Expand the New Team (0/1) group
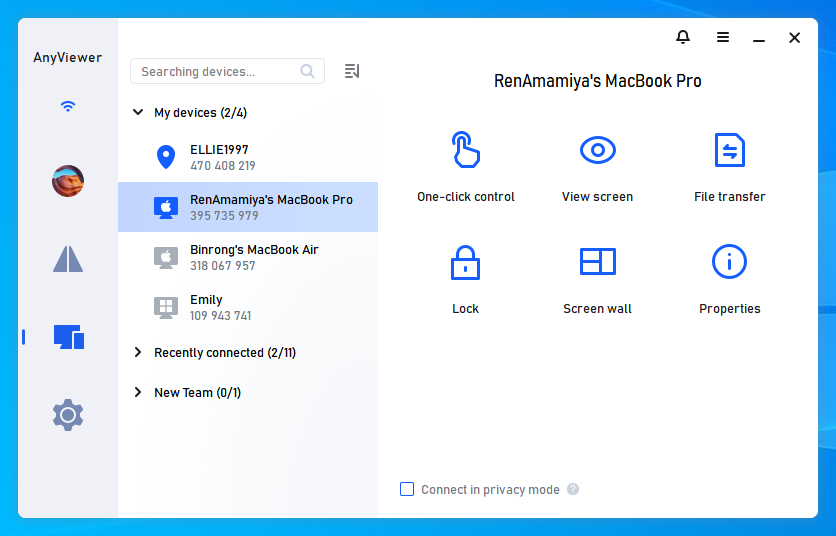 (138, 392)
